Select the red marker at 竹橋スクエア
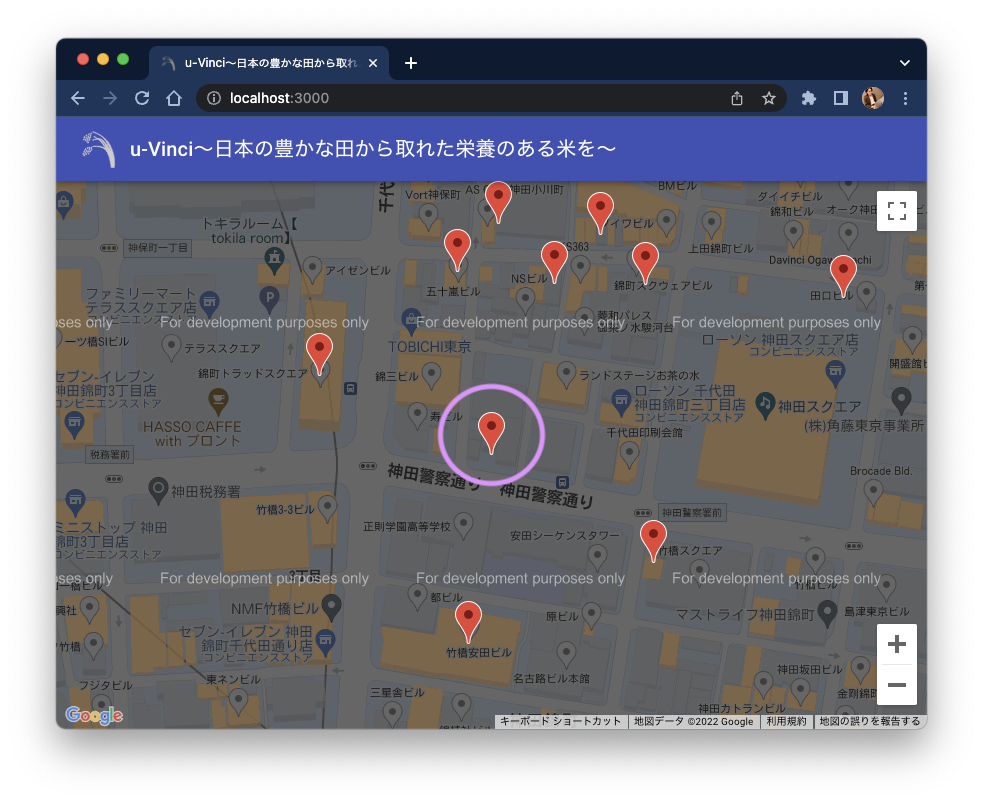The width and height of the screenshot is (983, 803). coord(653,540)
